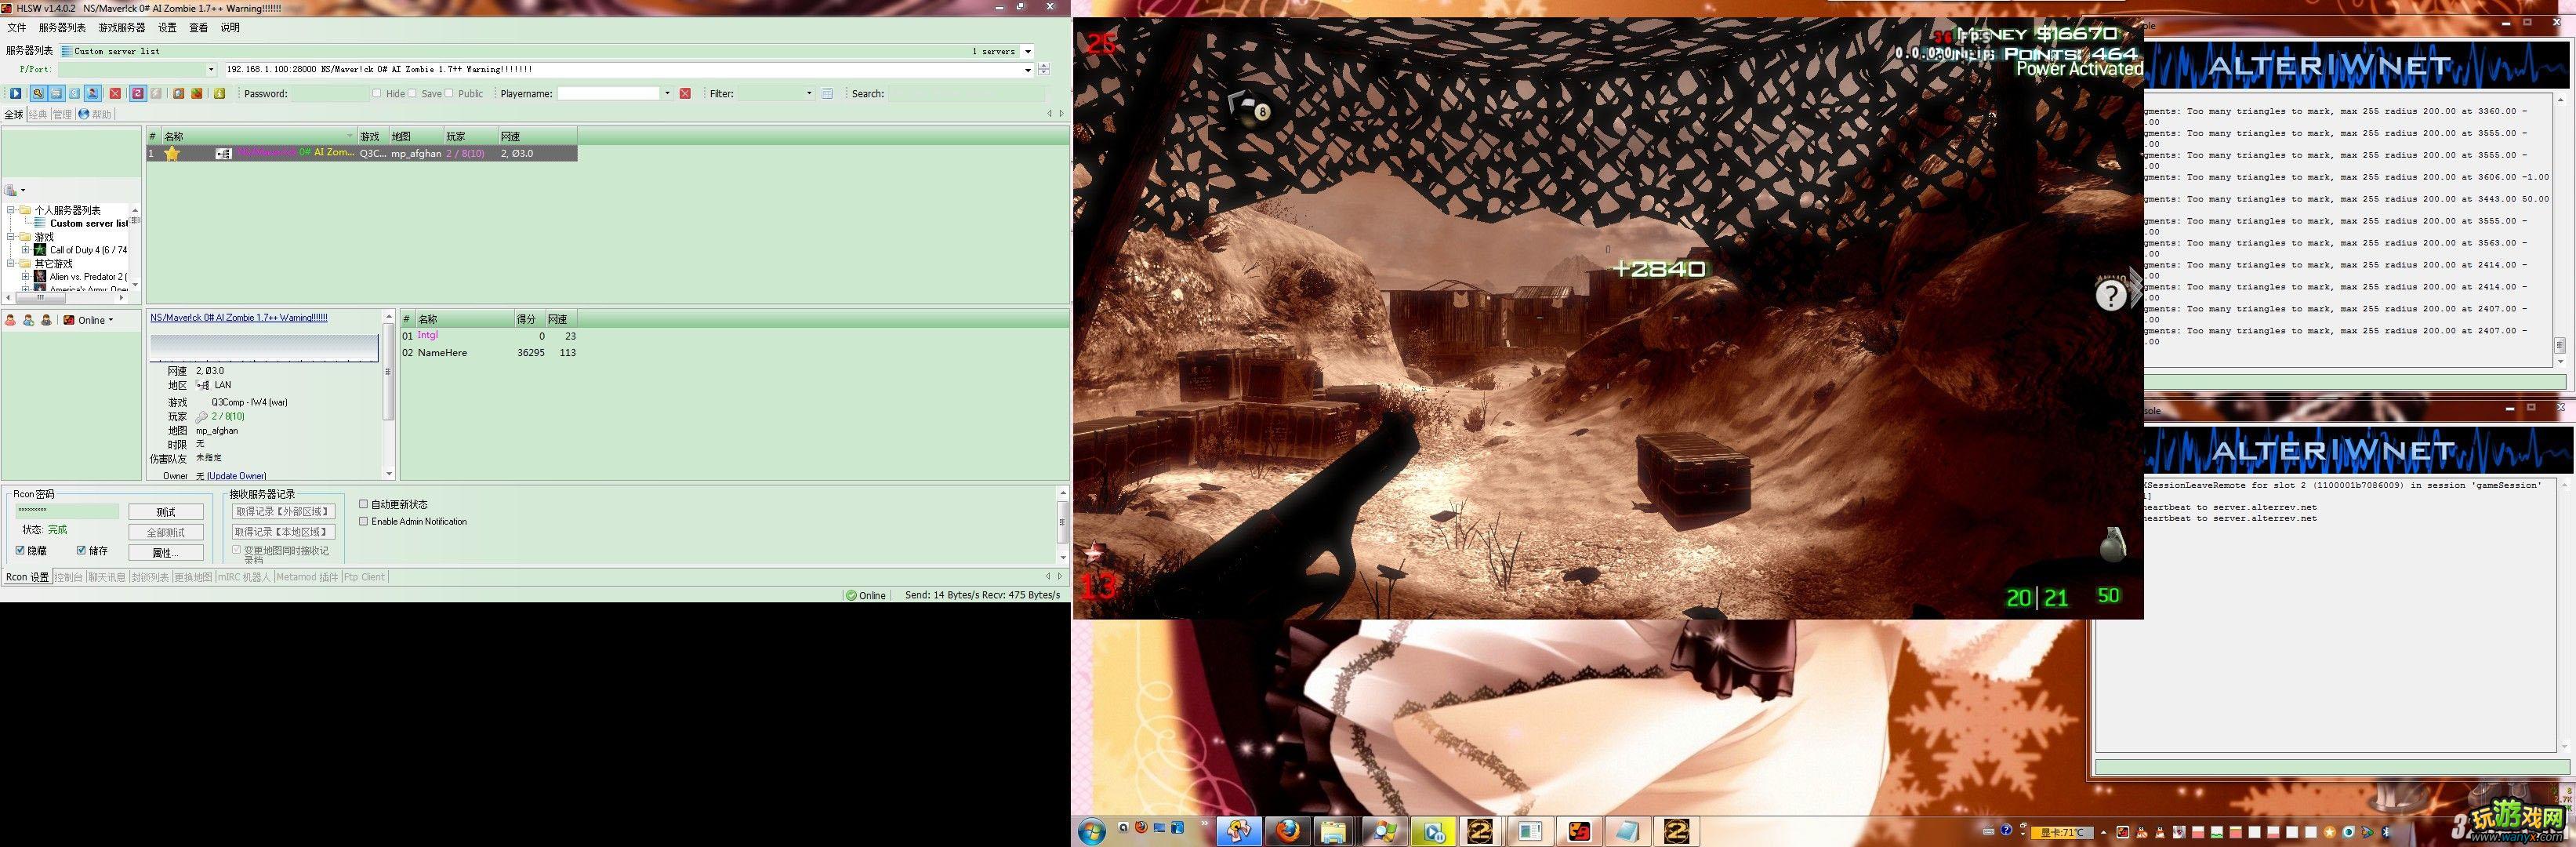Uncheck the 隐藏 checkbox under Rcon password
This screenshot has height=847, width=2576.
pos(20,550)
